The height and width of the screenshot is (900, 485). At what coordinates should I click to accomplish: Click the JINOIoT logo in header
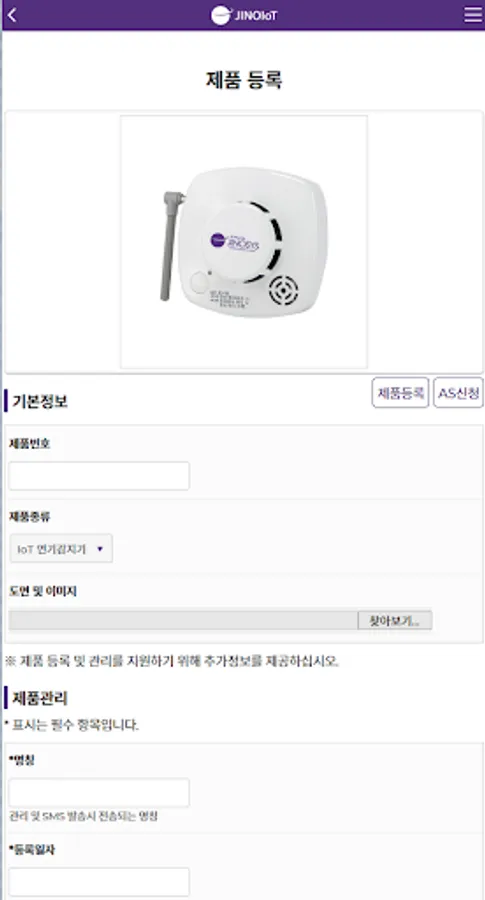pos(244,15)
